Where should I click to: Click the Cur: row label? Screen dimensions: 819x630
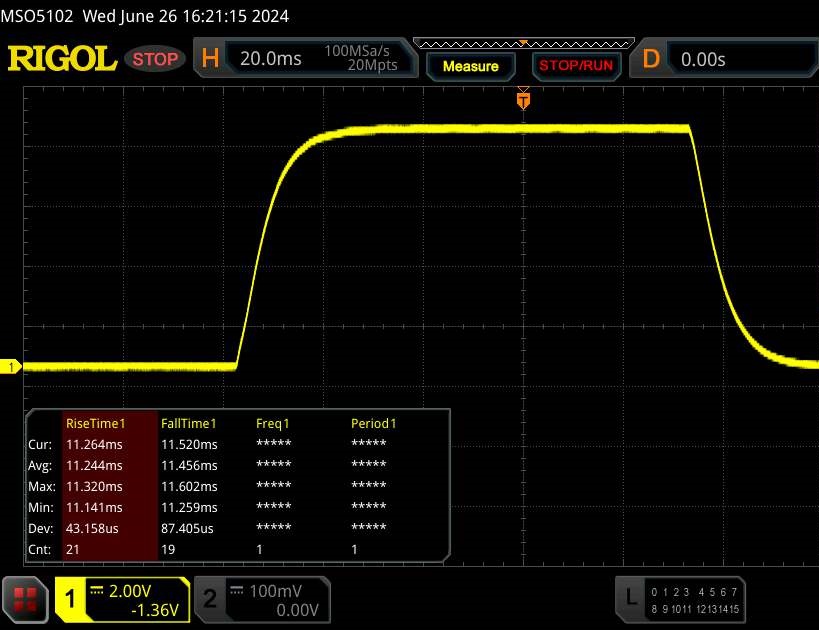40,445
